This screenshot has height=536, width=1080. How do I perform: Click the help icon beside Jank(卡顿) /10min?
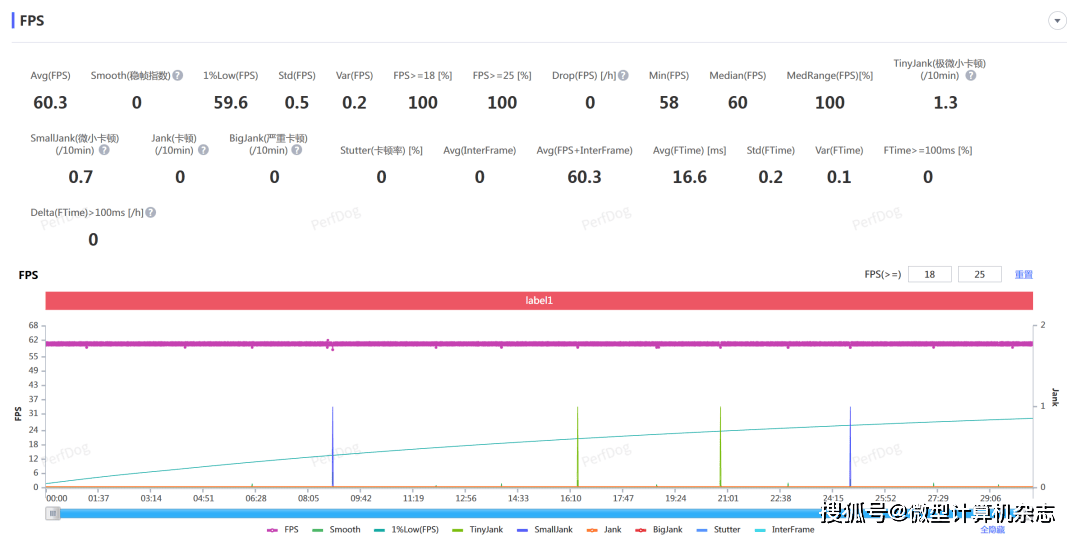(203, 150)
